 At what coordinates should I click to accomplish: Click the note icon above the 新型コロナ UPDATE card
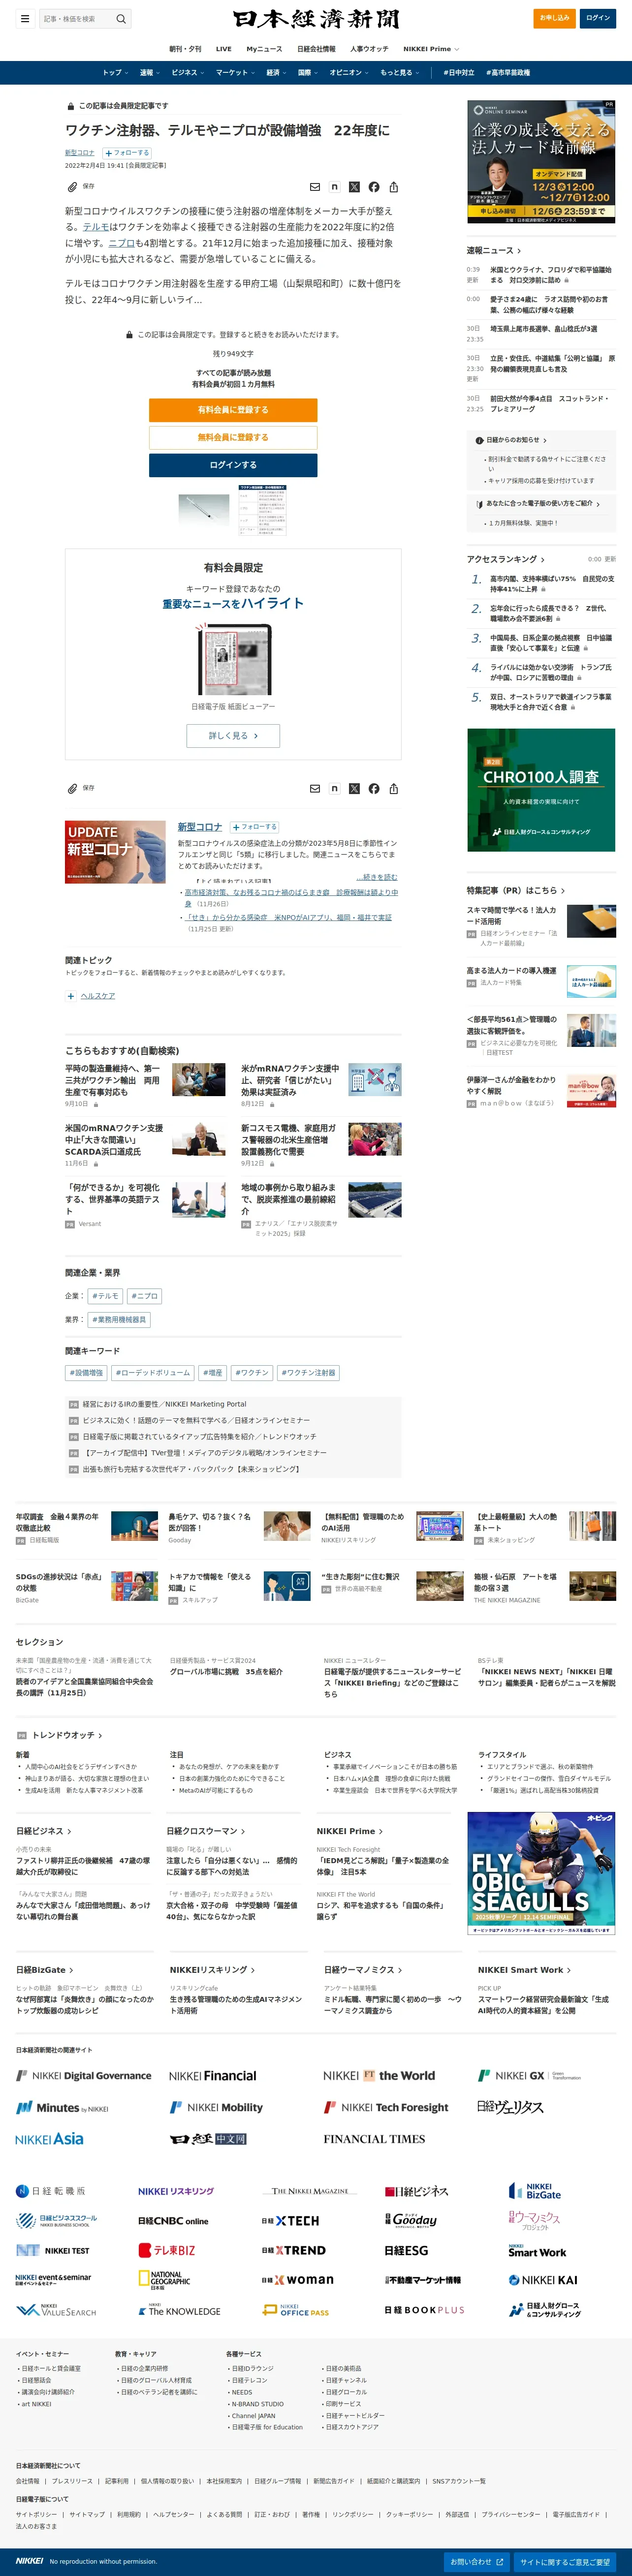click(x=334, y=789)
